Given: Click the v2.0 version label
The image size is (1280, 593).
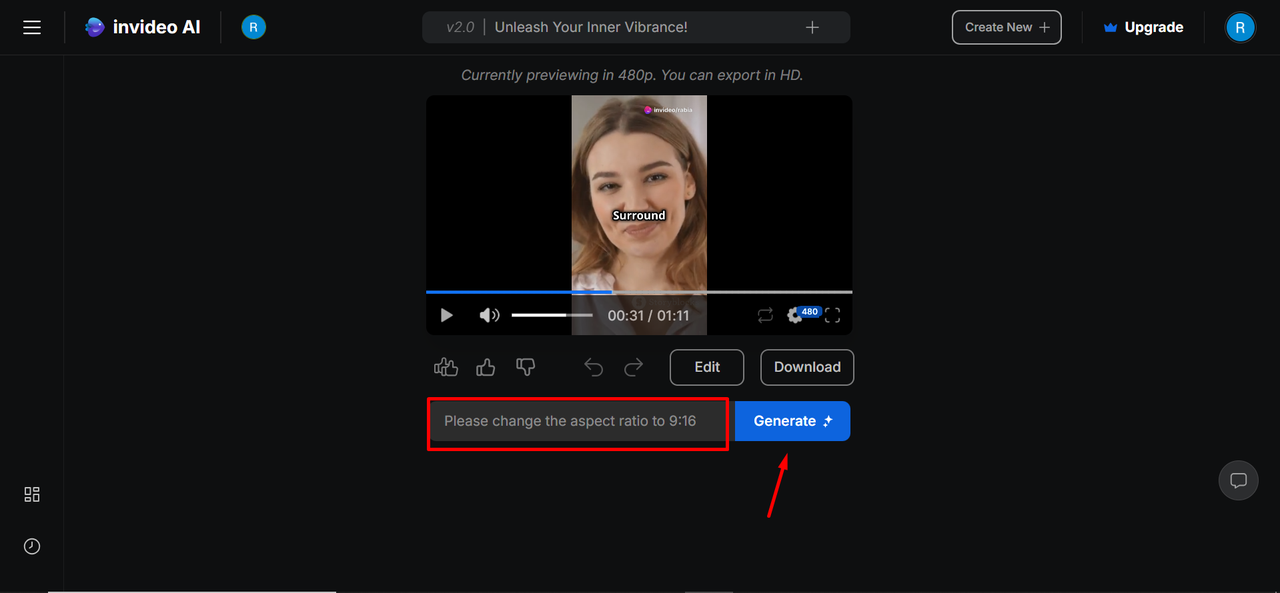Looking at the screenshot, I should 460,27.
